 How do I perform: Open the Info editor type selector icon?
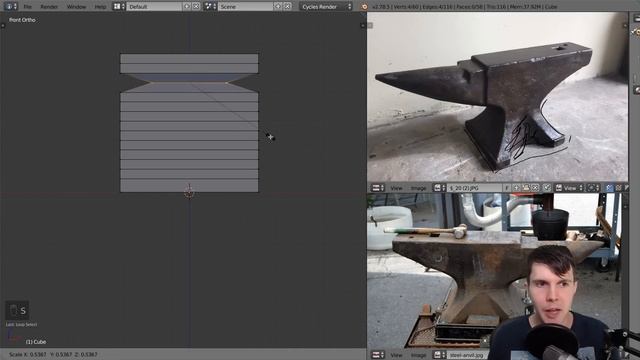(10, 7)
